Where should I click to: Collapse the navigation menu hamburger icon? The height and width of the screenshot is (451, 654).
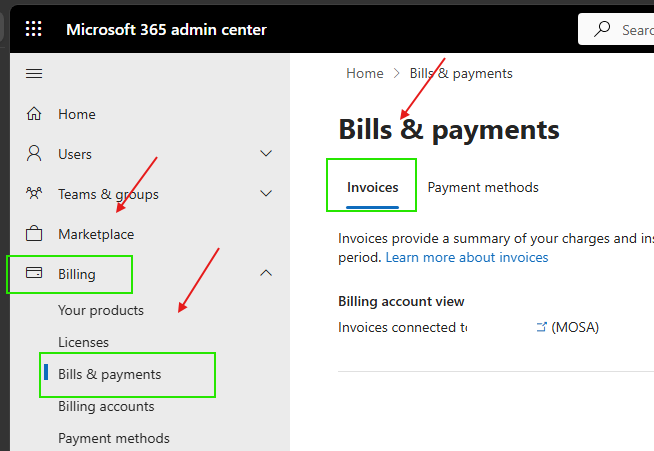click(34, 74)
